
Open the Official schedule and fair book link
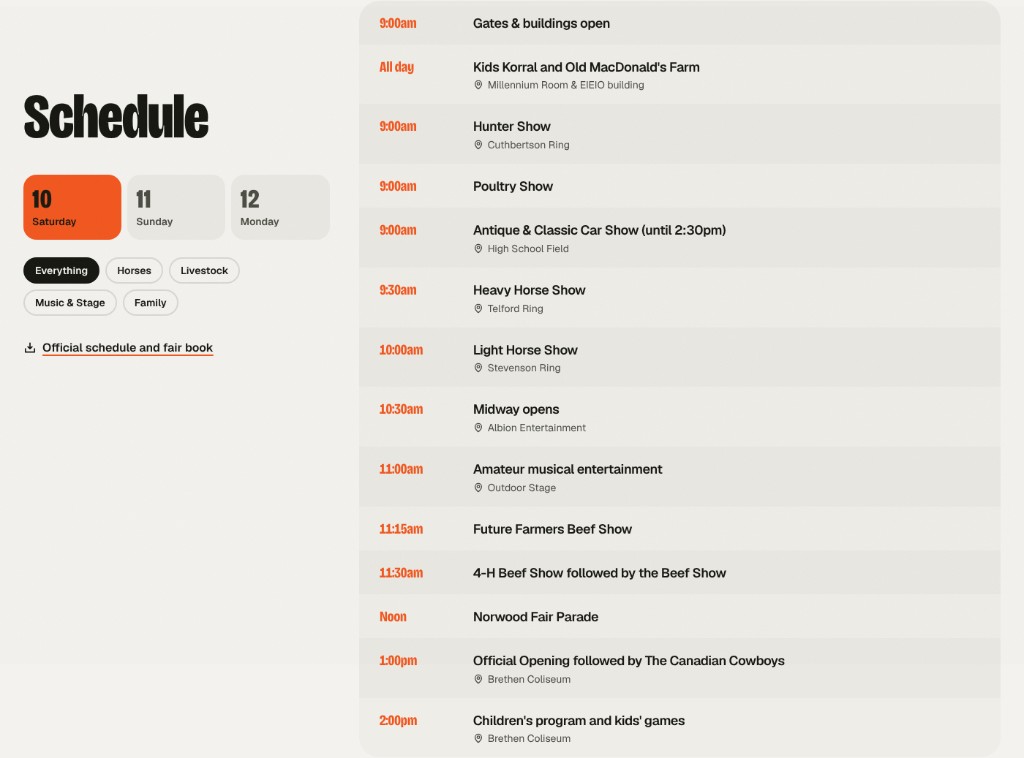pos(127,348)
